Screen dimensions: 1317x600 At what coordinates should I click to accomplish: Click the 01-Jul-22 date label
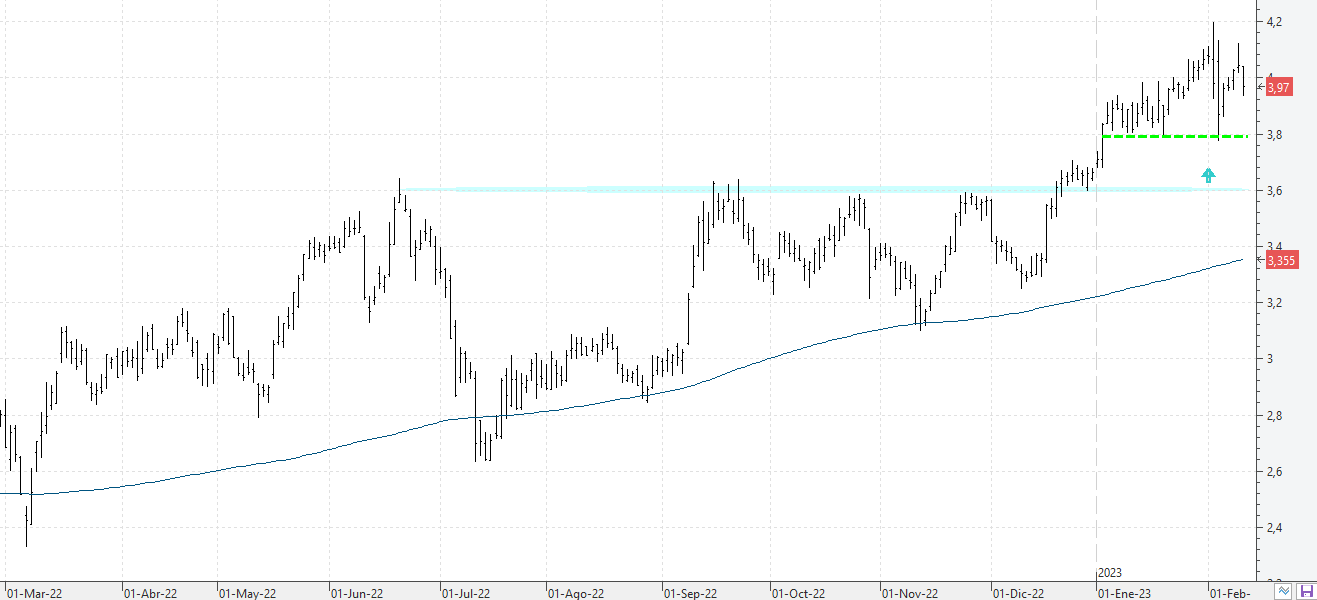point(466,593)
